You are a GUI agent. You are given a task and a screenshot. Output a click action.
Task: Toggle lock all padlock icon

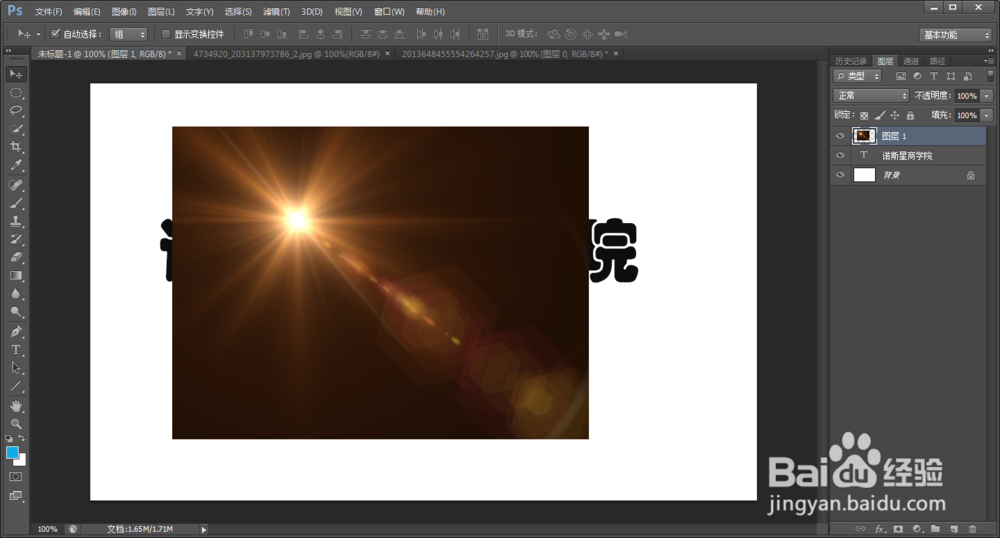click(910, 115)
